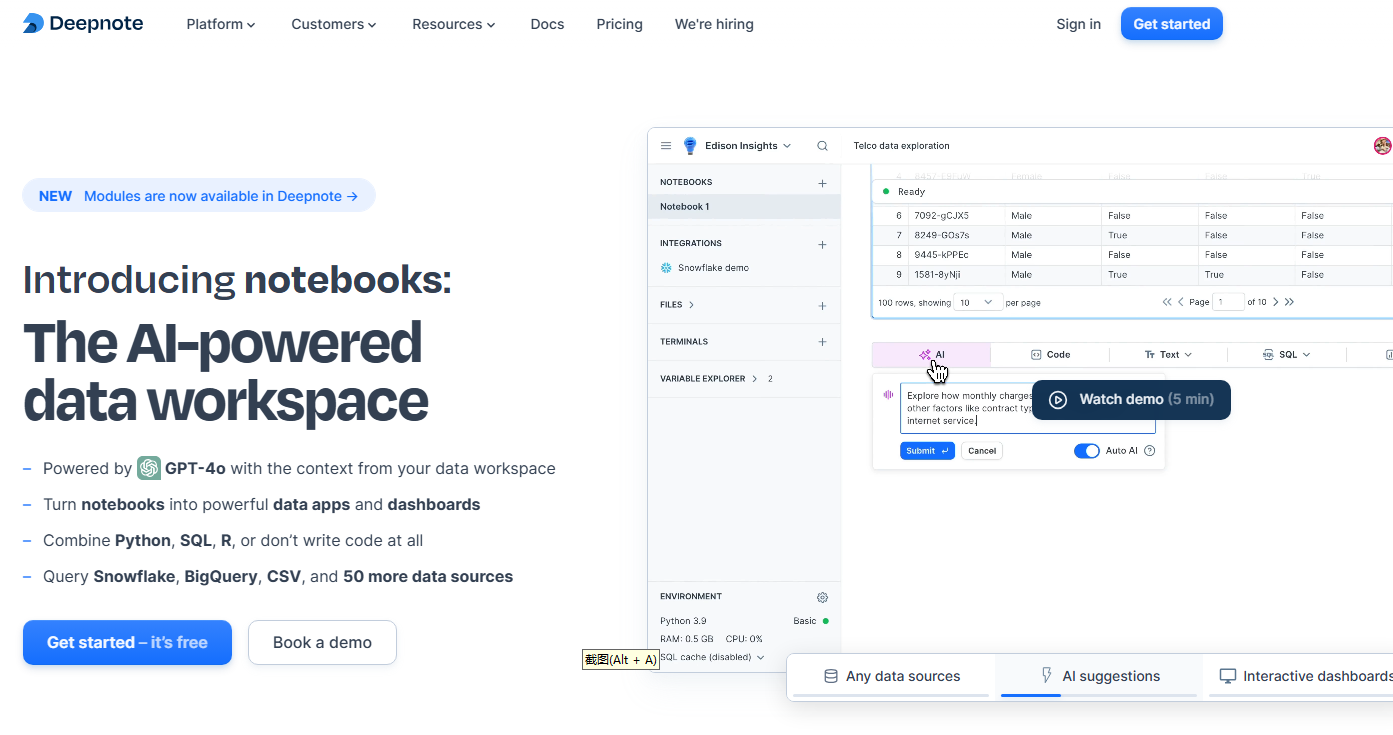1393x735 pixels.
Task: Click Get started – it's free button
Action: click(x=127, y=643)
